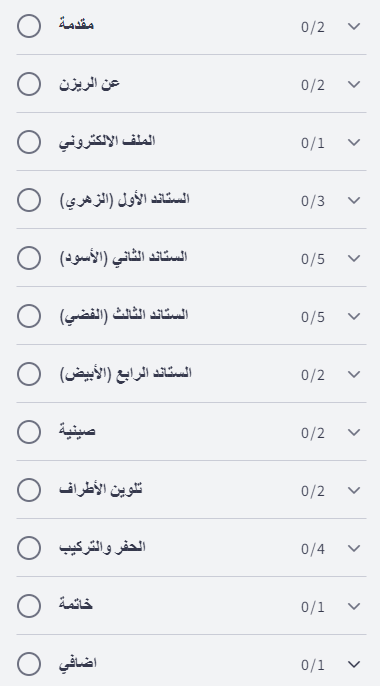The width and height of the screenshot is (380, 686).
Task: Expand the الستاند الأول (الزهري) chevron
Action: 354,200
